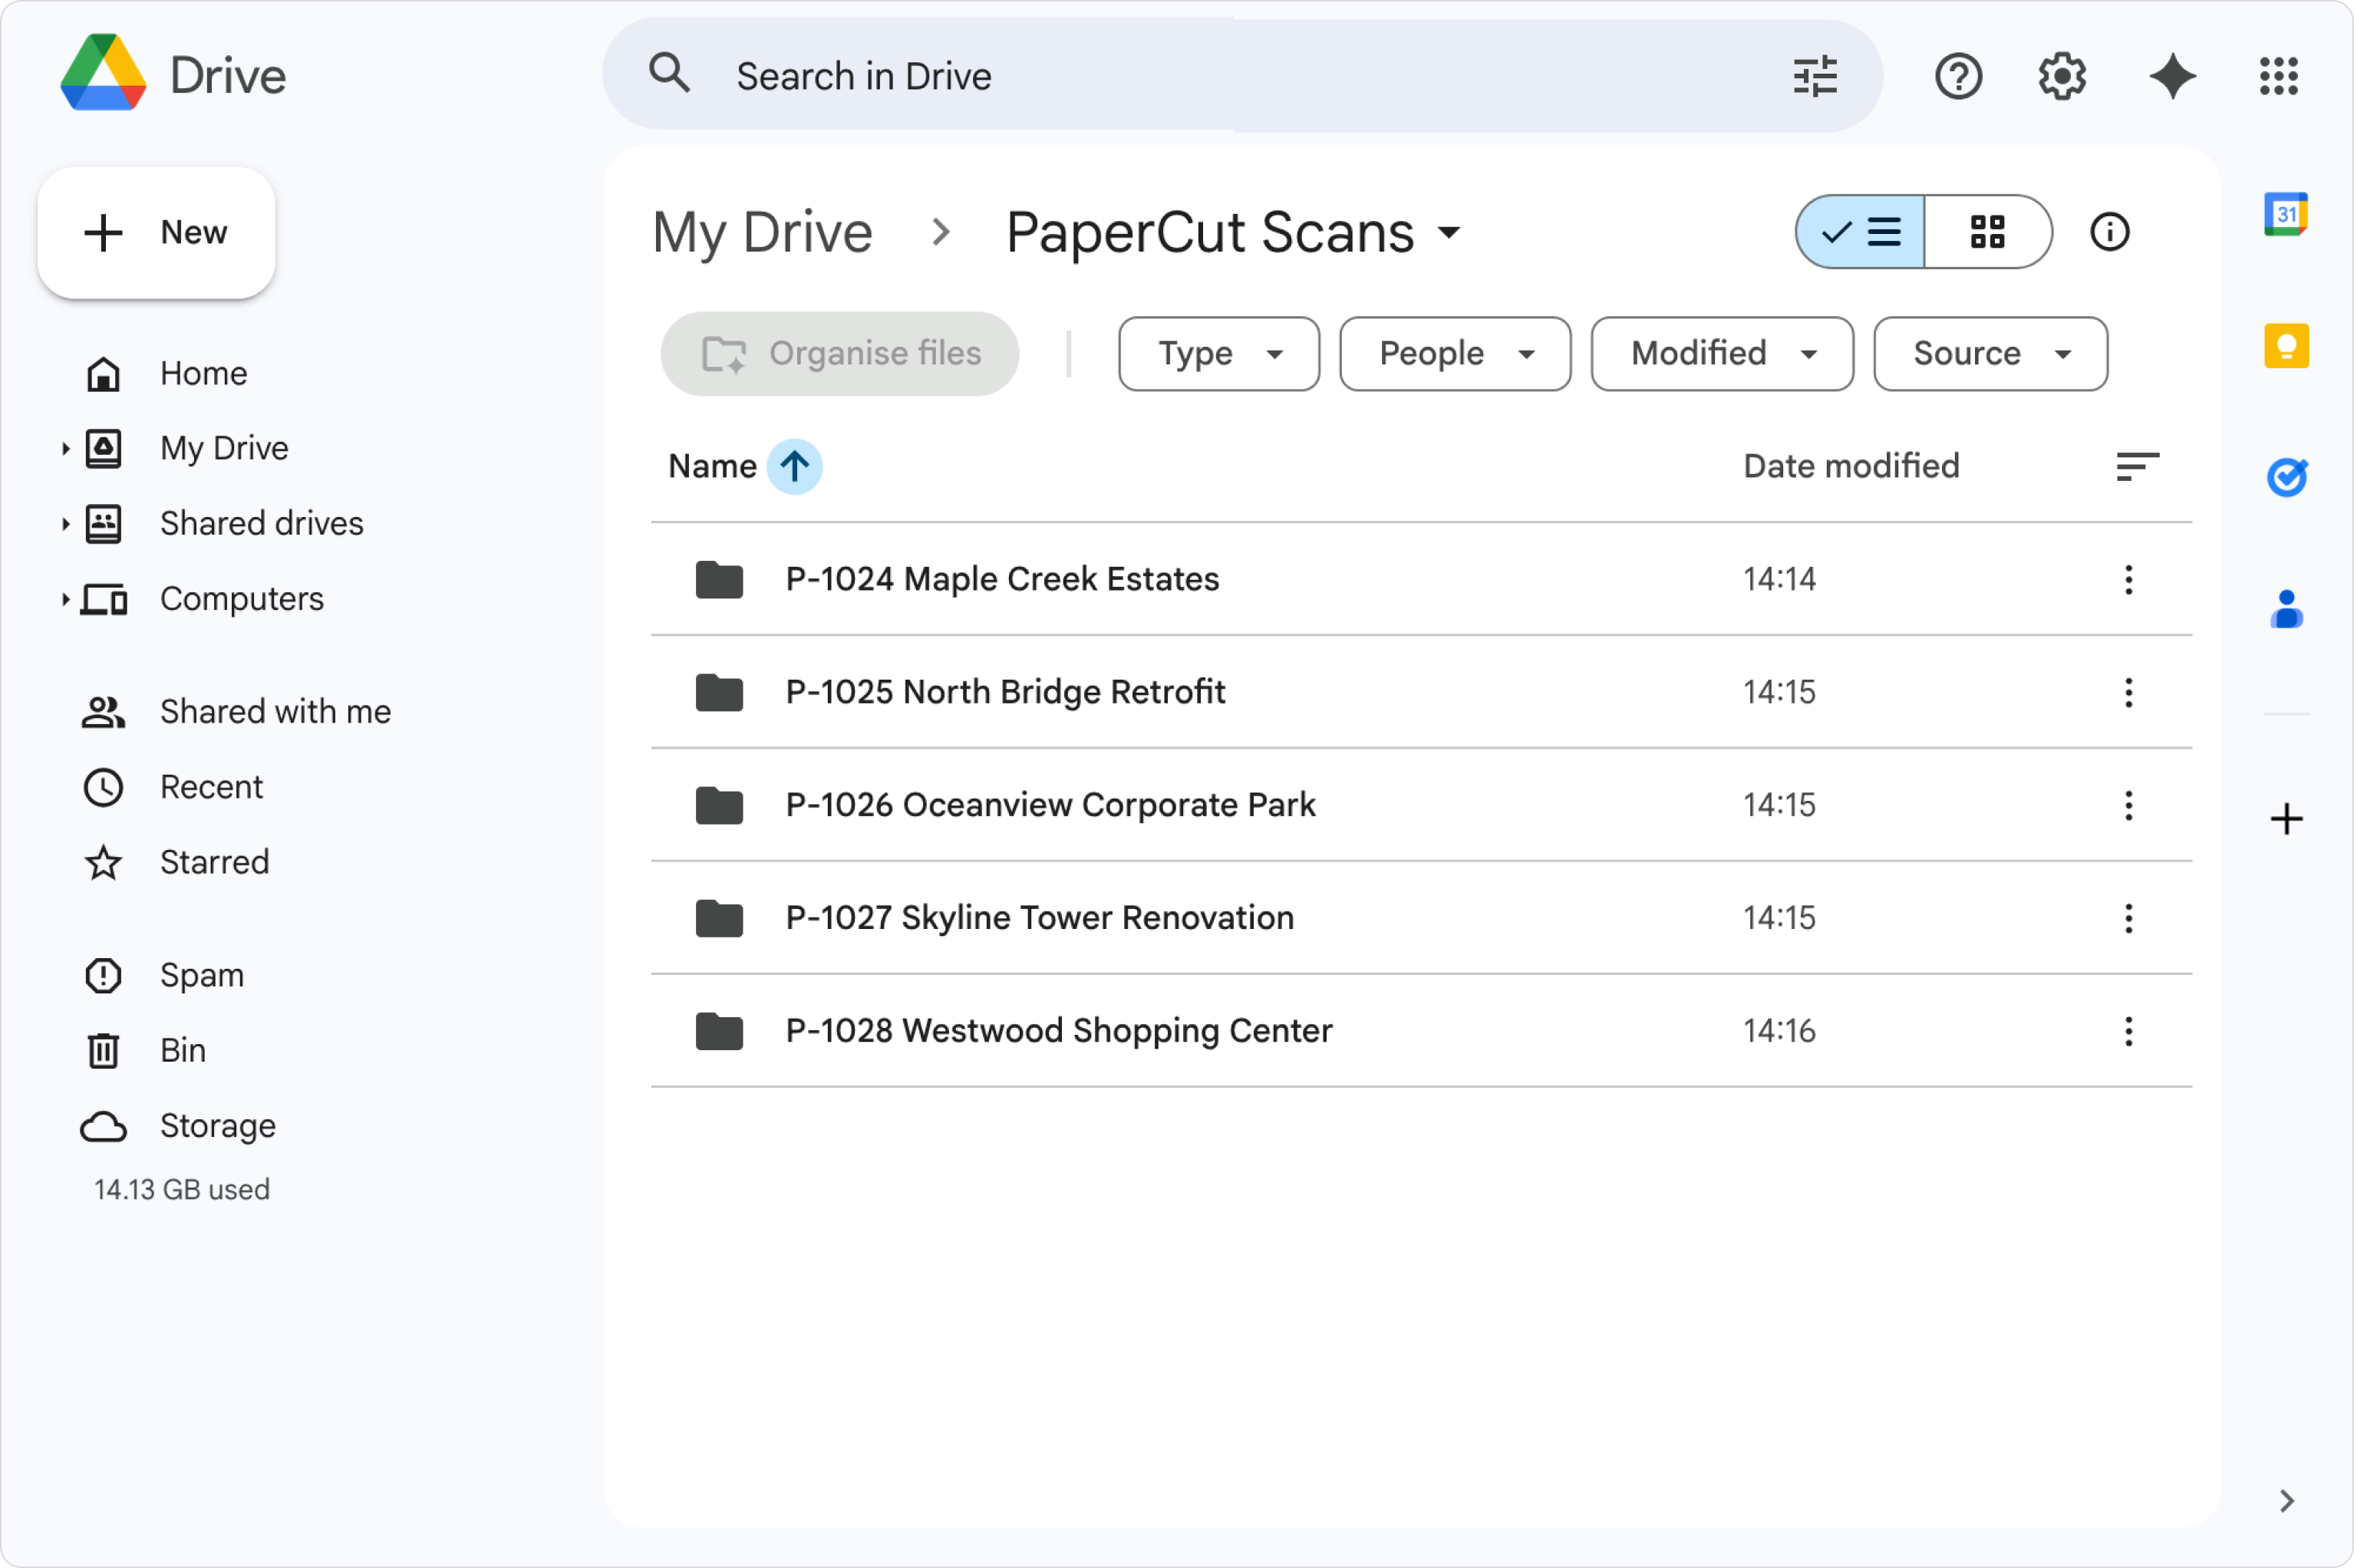Viewport: 2354px width, 1568px height.
Task: Open Contacts side panel icon
Action: 2285,609
